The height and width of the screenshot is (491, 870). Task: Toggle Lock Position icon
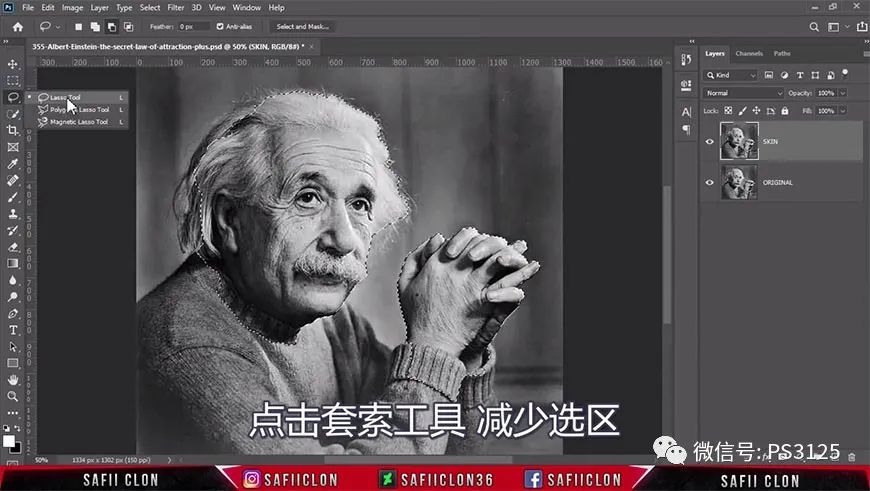[756, 111]
